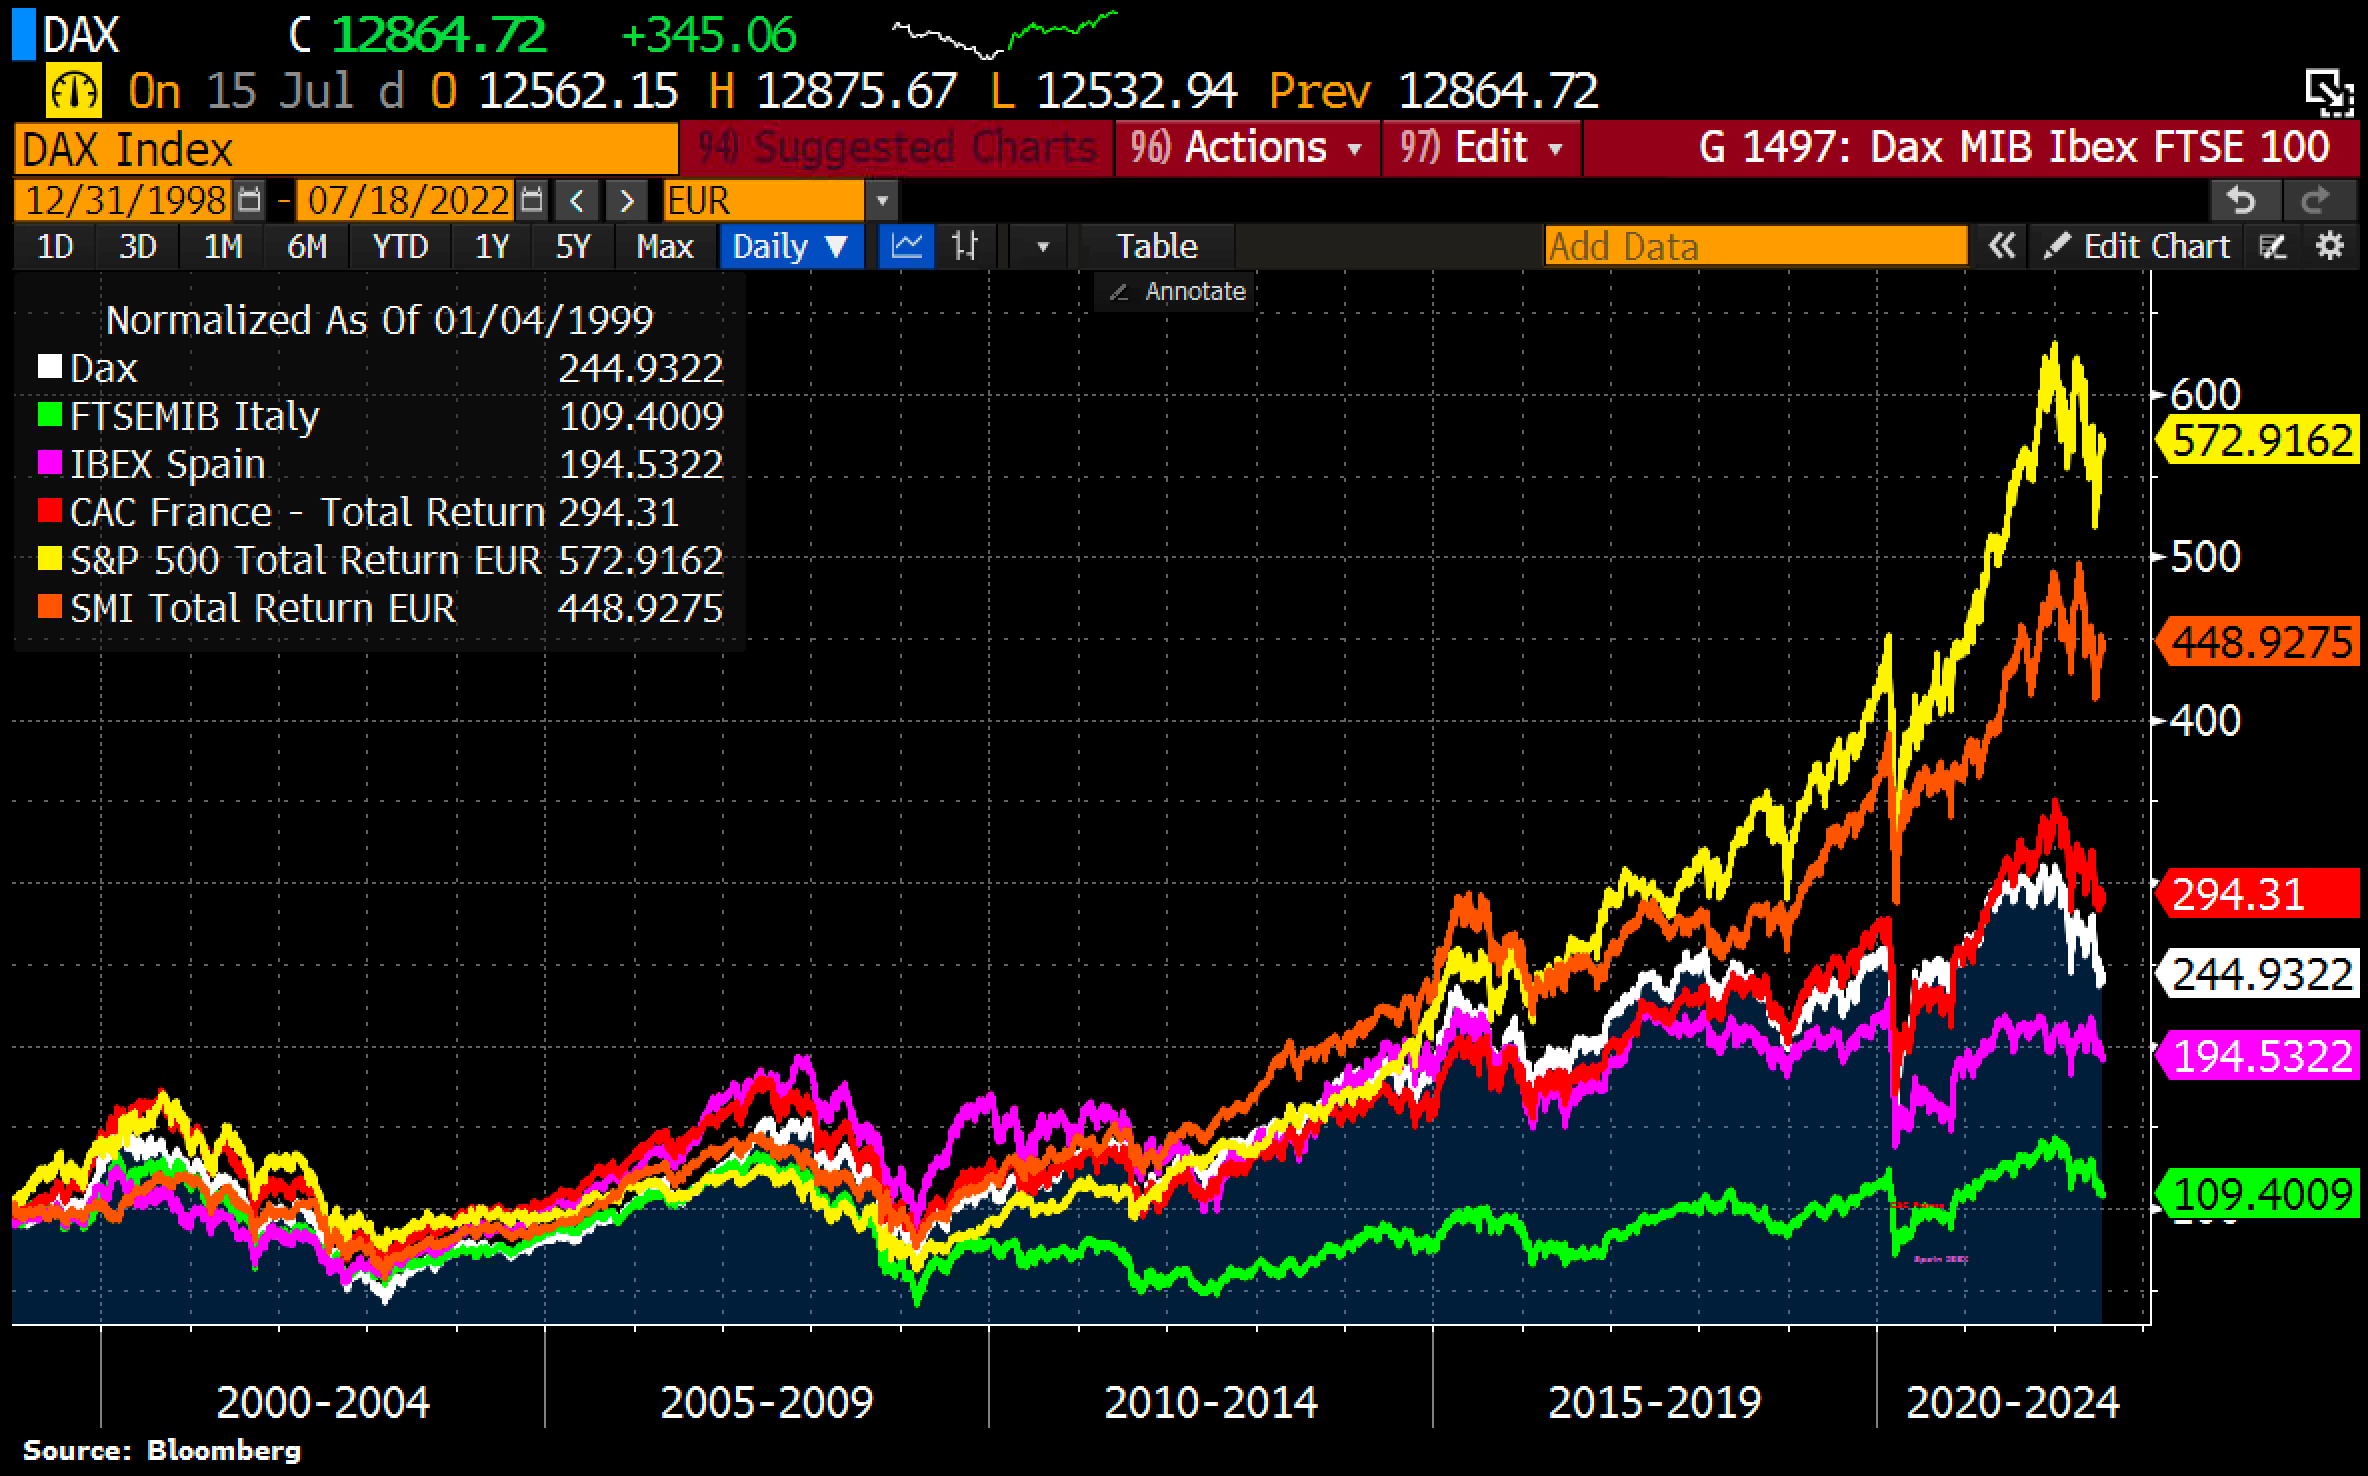Expand the EUR currency dropdown arrow
The width and height of the screenshot is (2368, 1476).
(882, 201)
